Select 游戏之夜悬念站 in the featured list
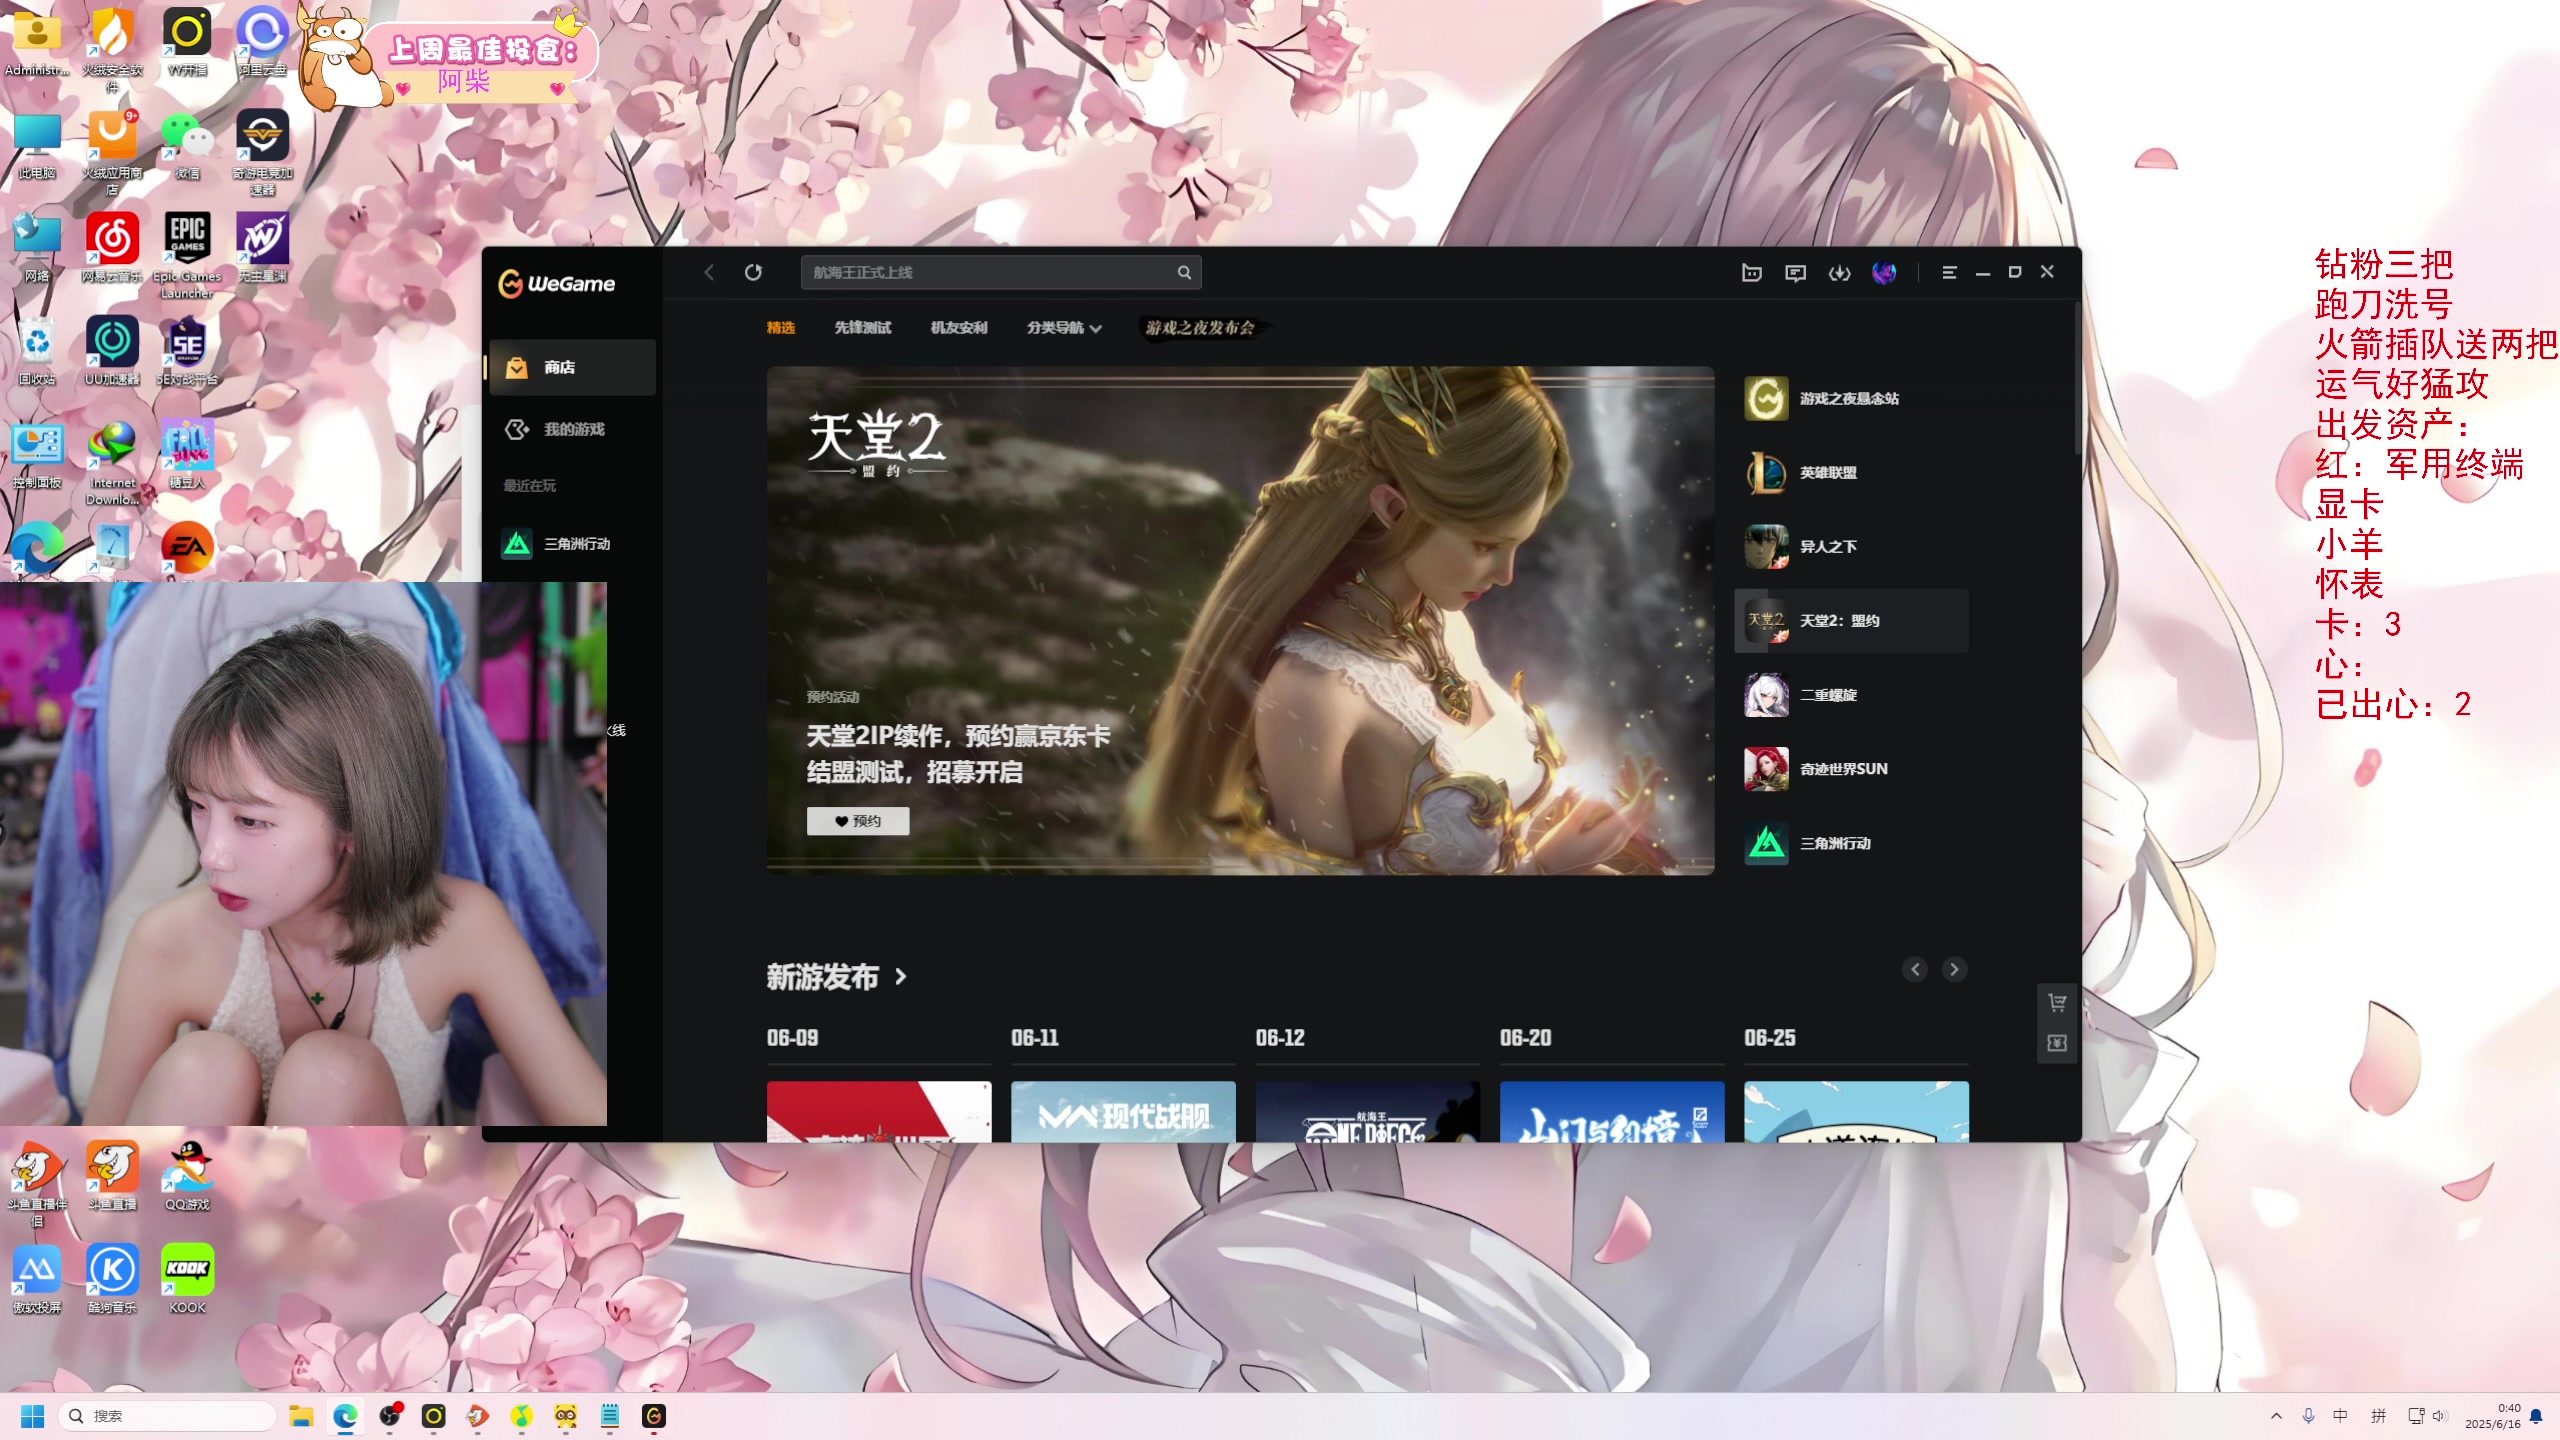2560x1440 pixels. point(1851,399)
